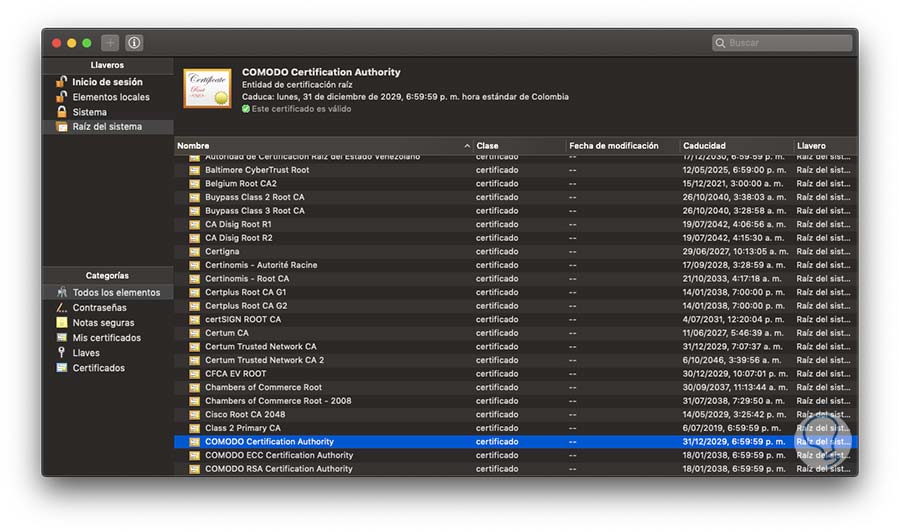
Task: Click expiry date 4/07/2031, 12:20:04 p. m.
Action: (x=734, y=319)
